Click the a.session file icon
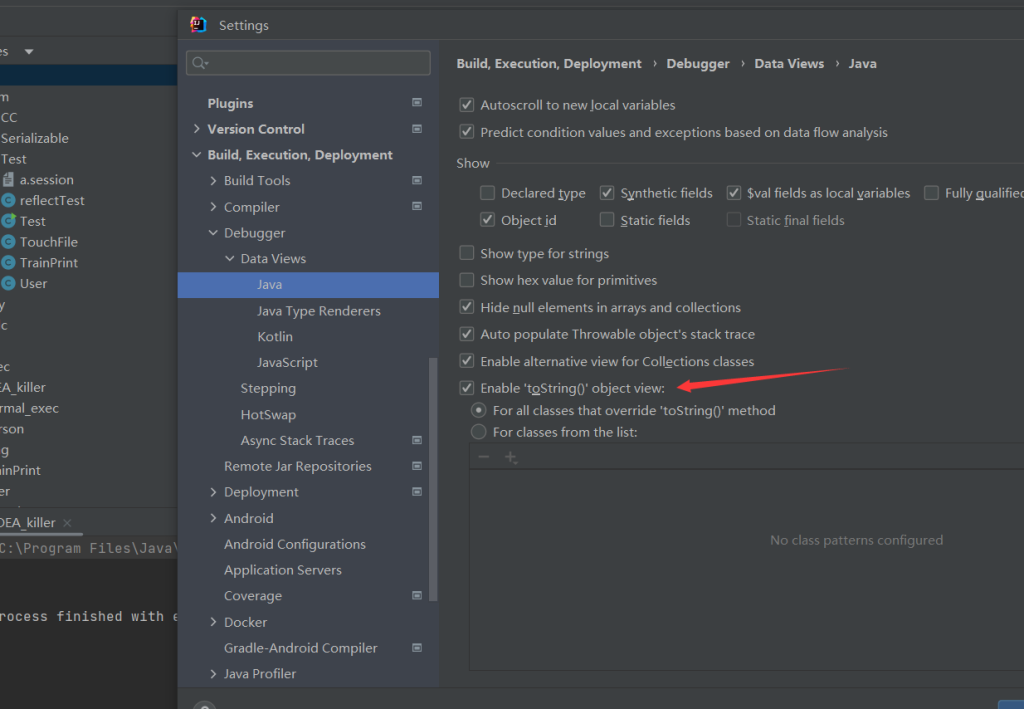Screen dimensions: 1024x709 (9, 180)
